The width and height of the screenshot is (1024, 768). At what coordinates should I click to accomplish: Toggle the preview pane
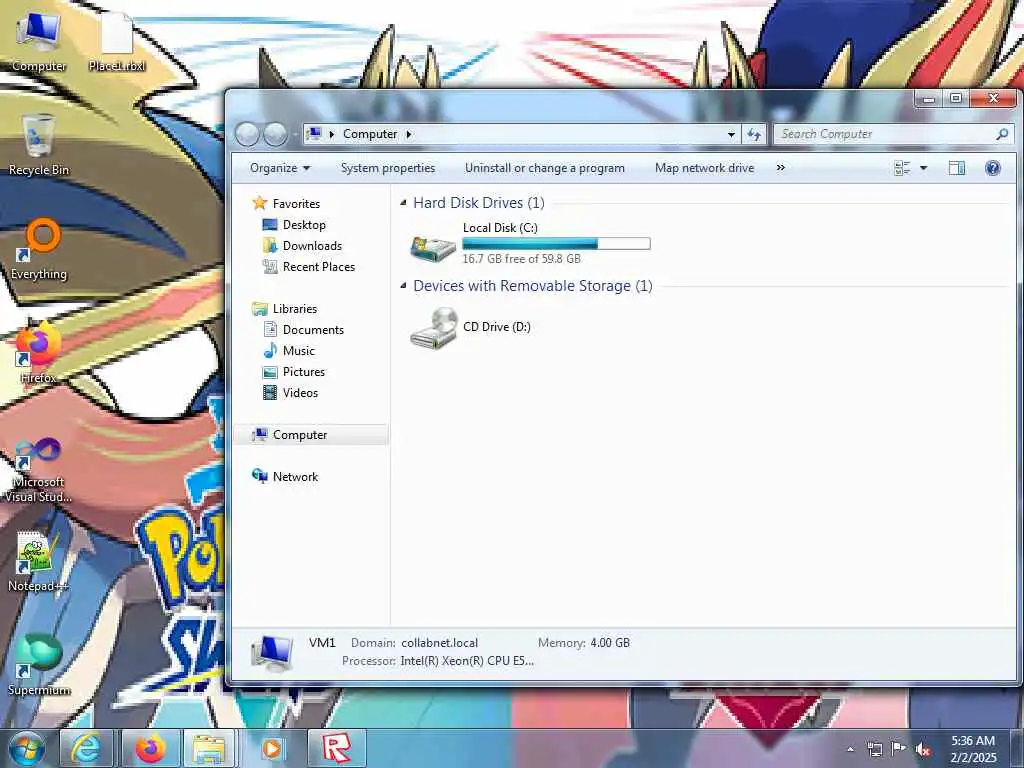pyautogui.click(x=957, y=168)
